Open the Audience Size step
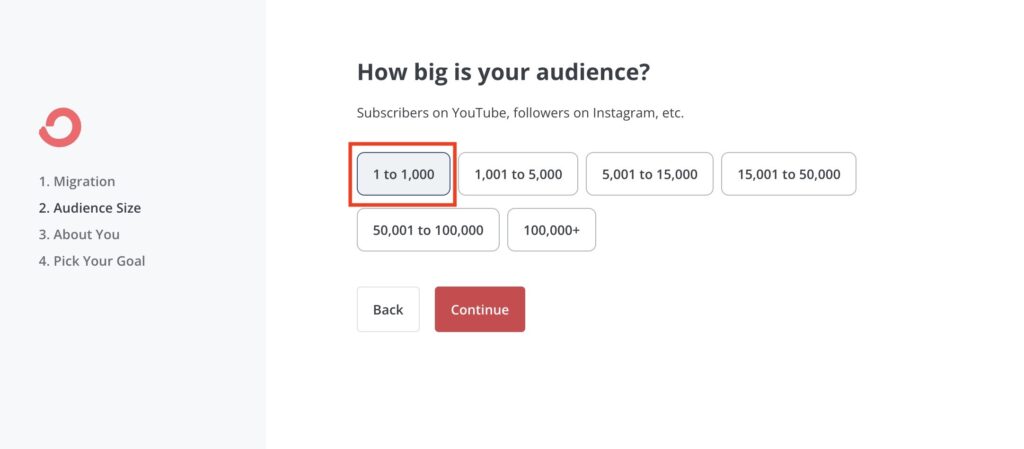Image resolution: width=1024 pixels, height=449 pixels. (x=89, y=208)
